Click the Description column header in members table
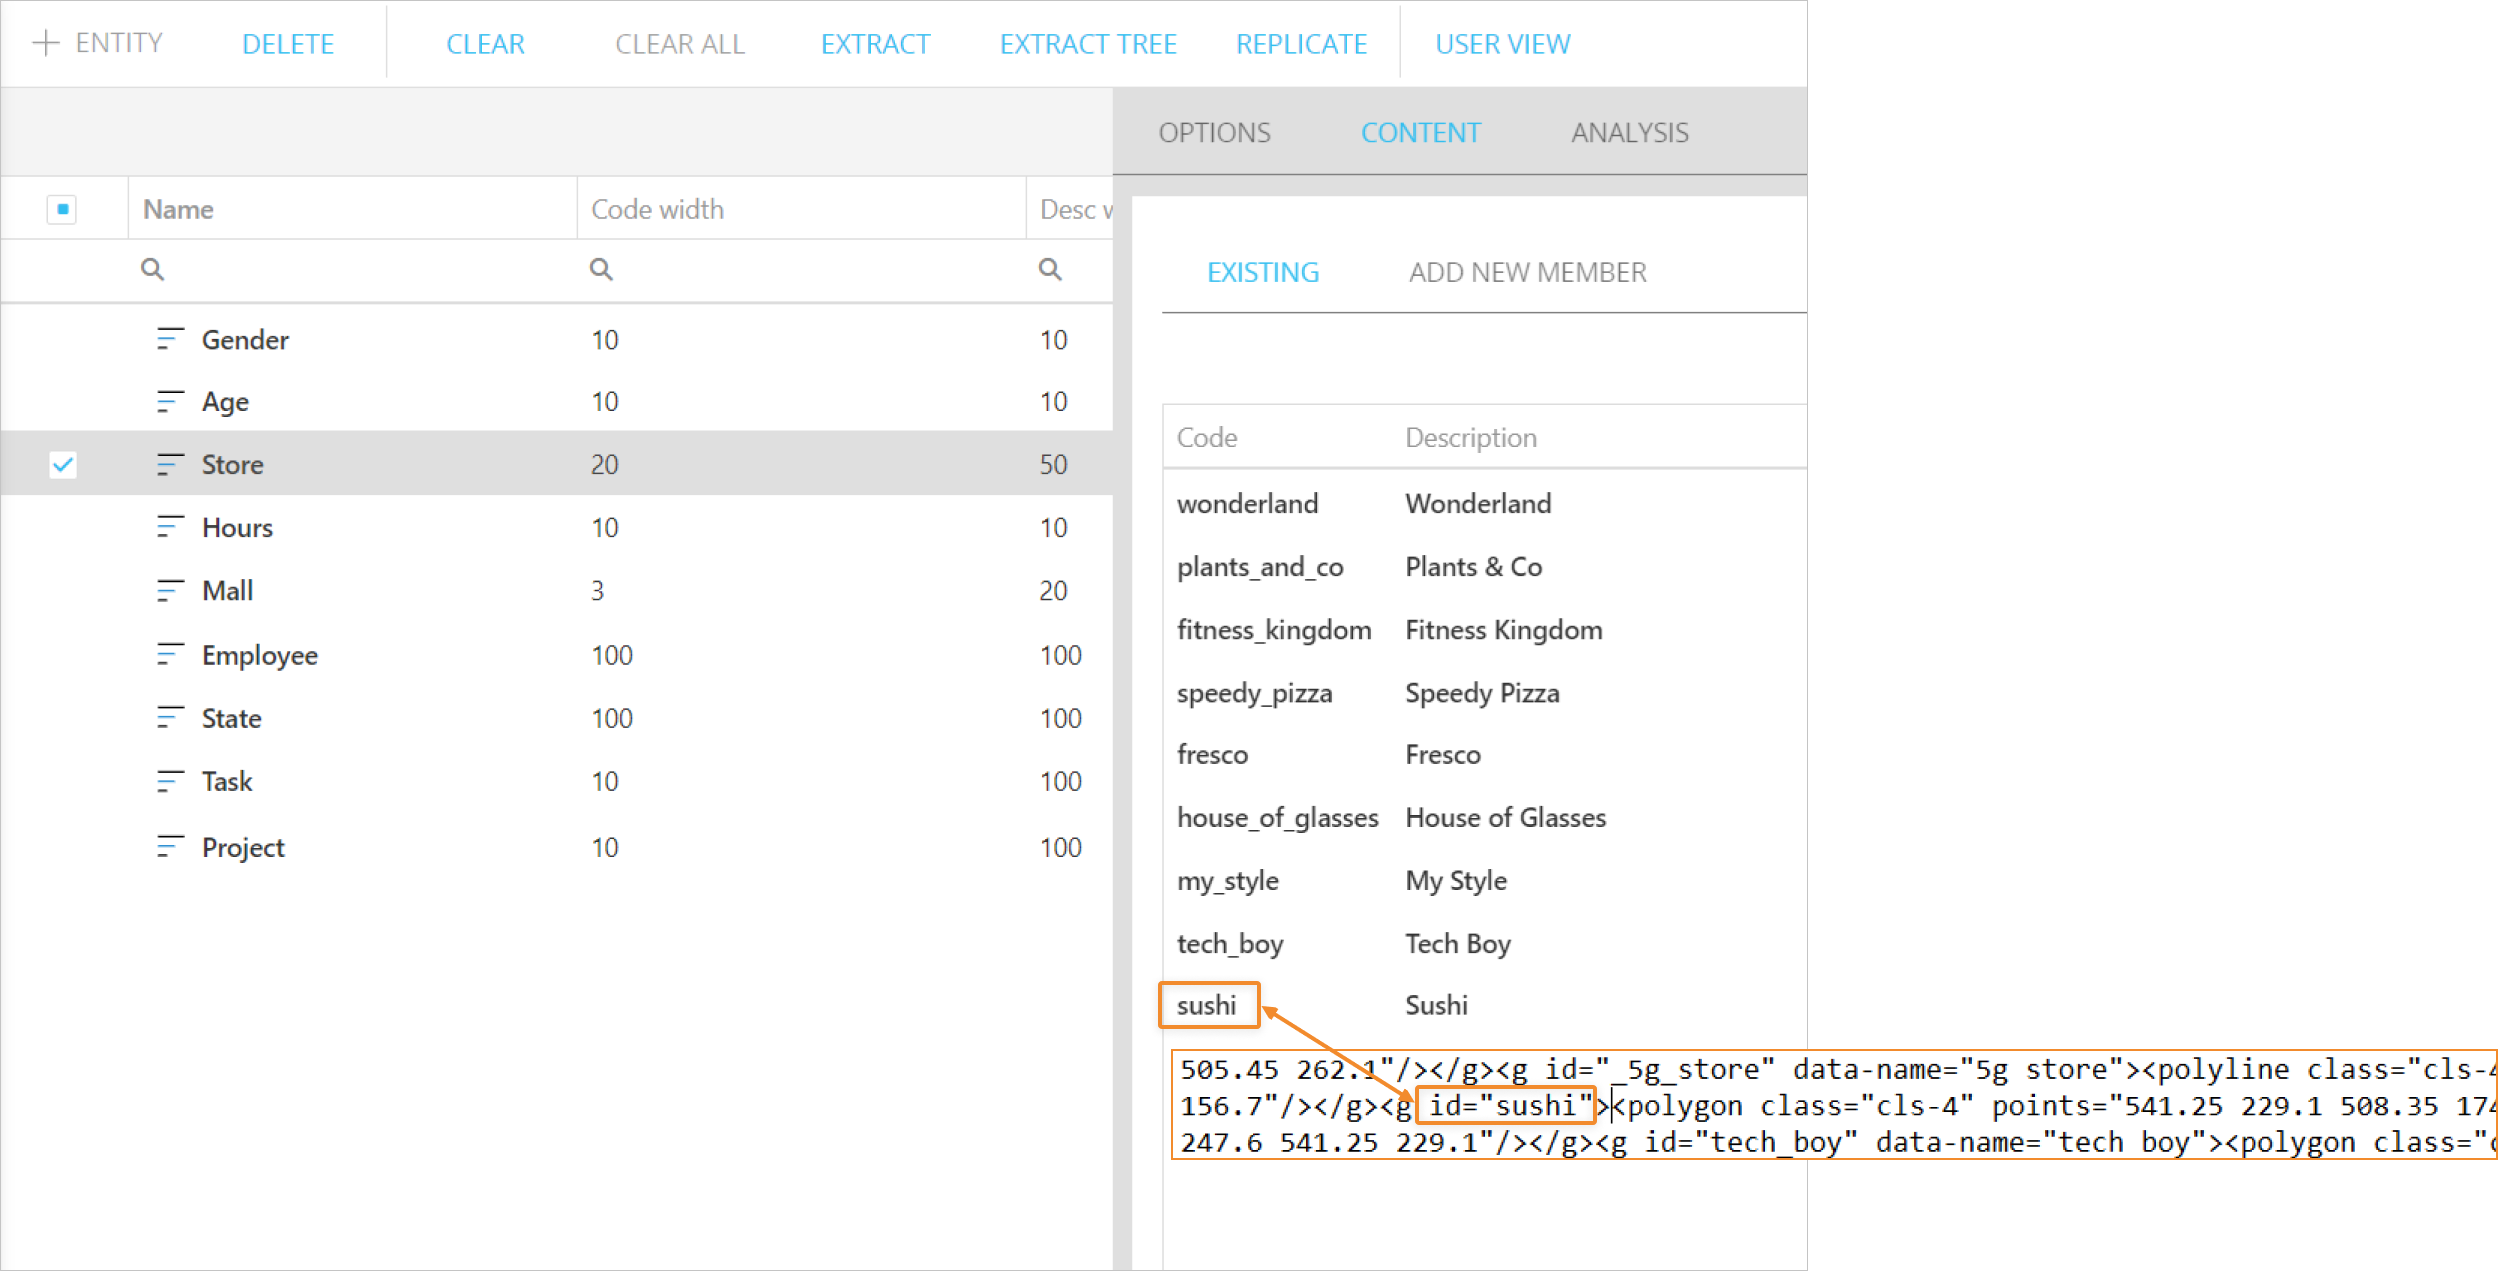2498x1271 pixels. pyautogui.click(x=1470, y=437)
